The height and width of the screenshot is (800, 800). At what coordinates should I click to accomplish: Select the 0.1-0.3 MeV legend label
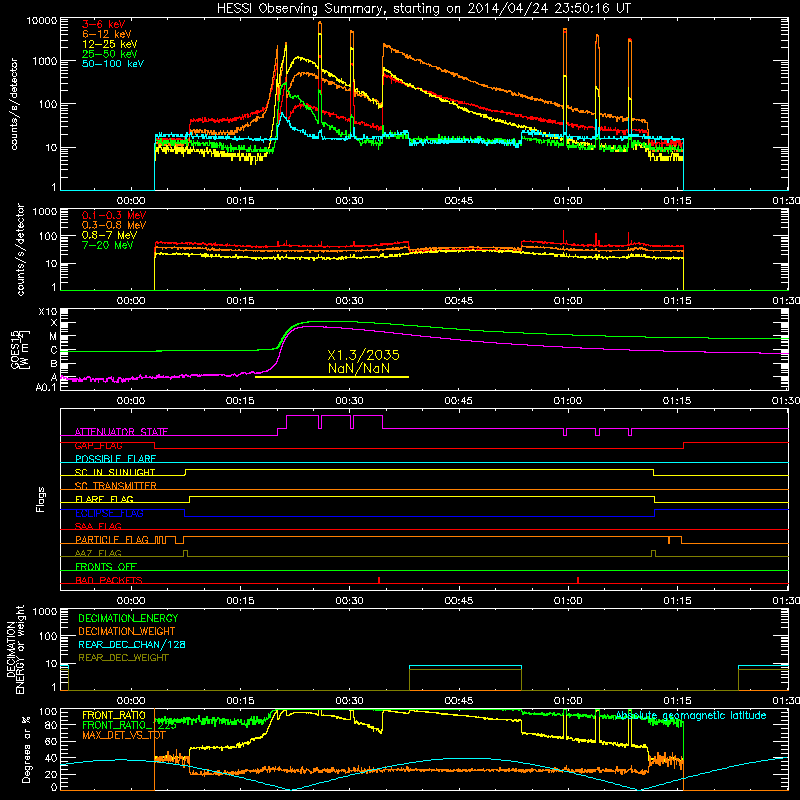pyautogui.click(x=114, y=215)
